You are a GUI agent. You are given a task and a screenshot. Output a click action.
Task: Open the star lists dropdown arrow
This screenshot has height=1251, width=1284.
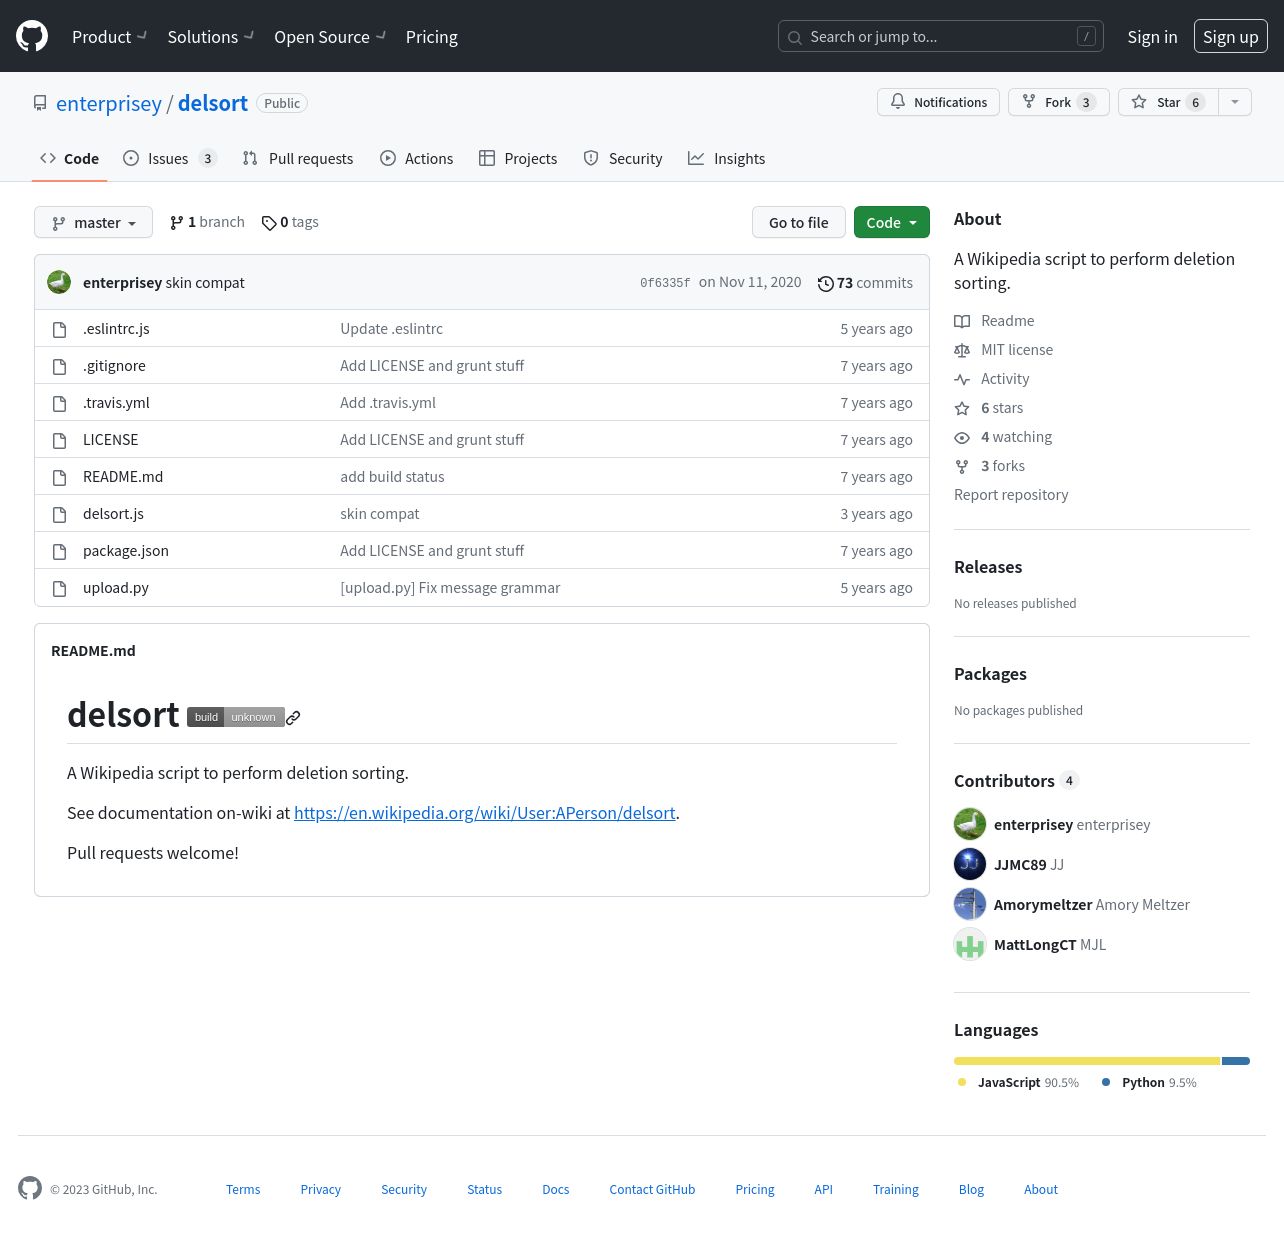pos(1235,102)
